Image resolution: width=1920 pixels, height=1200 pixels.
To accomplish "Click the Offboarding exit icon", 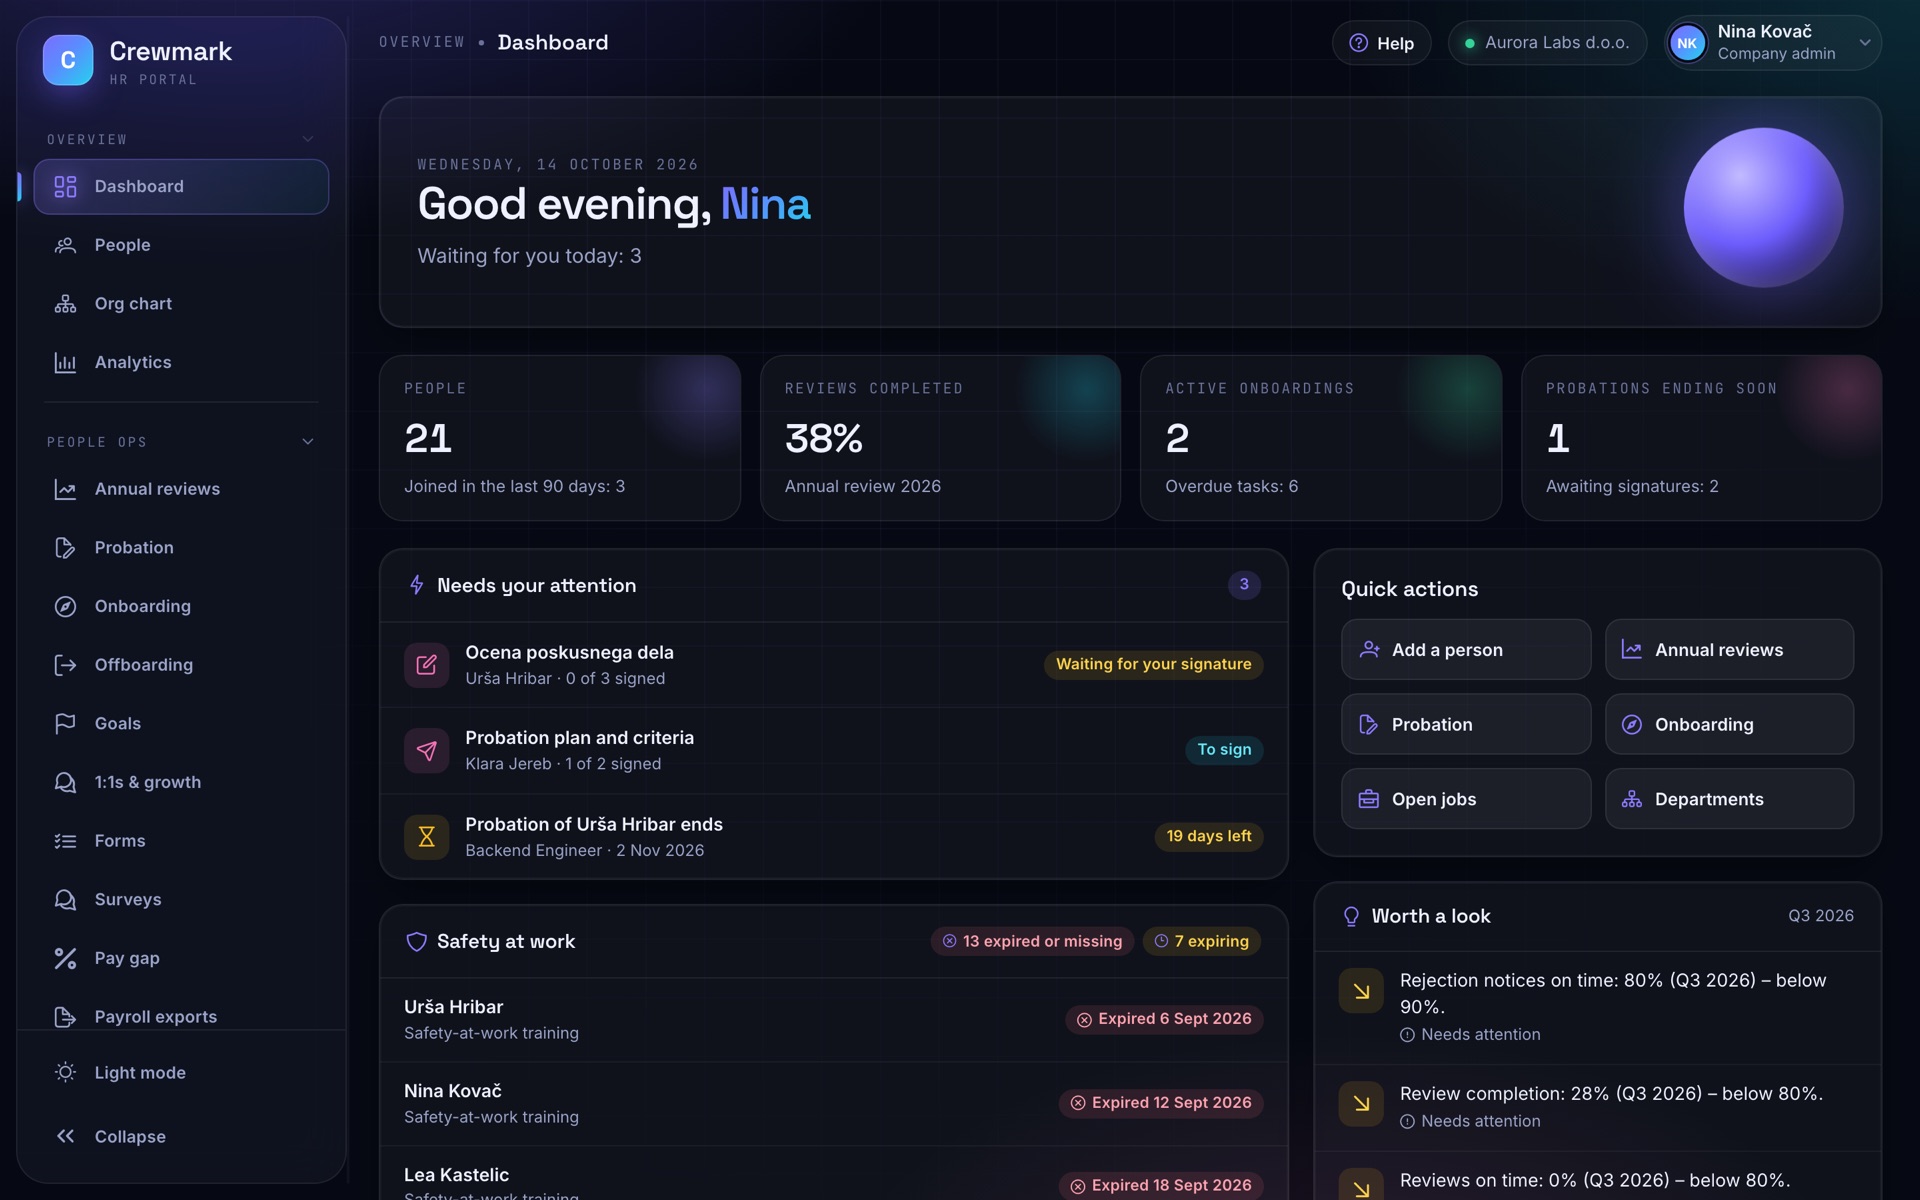I will click(65, 665).
